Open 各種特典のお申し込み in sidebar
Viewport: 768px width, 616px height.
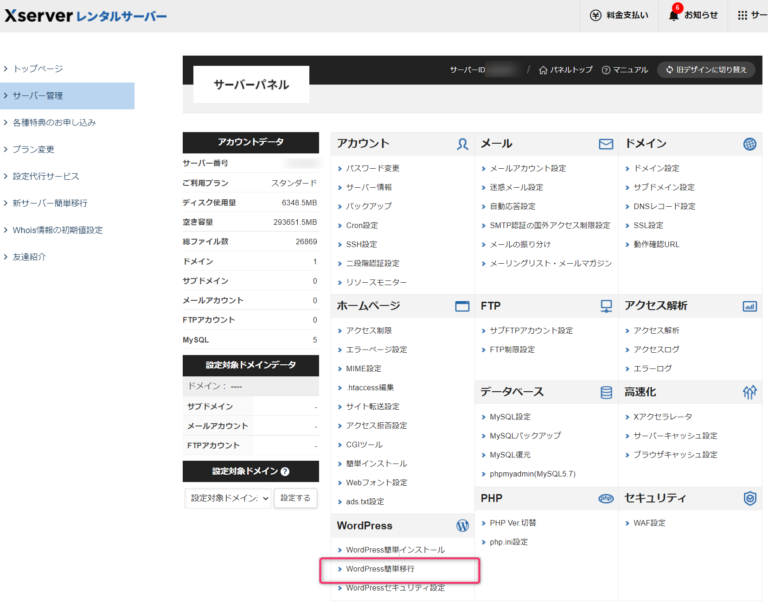[x=54, y=122]
